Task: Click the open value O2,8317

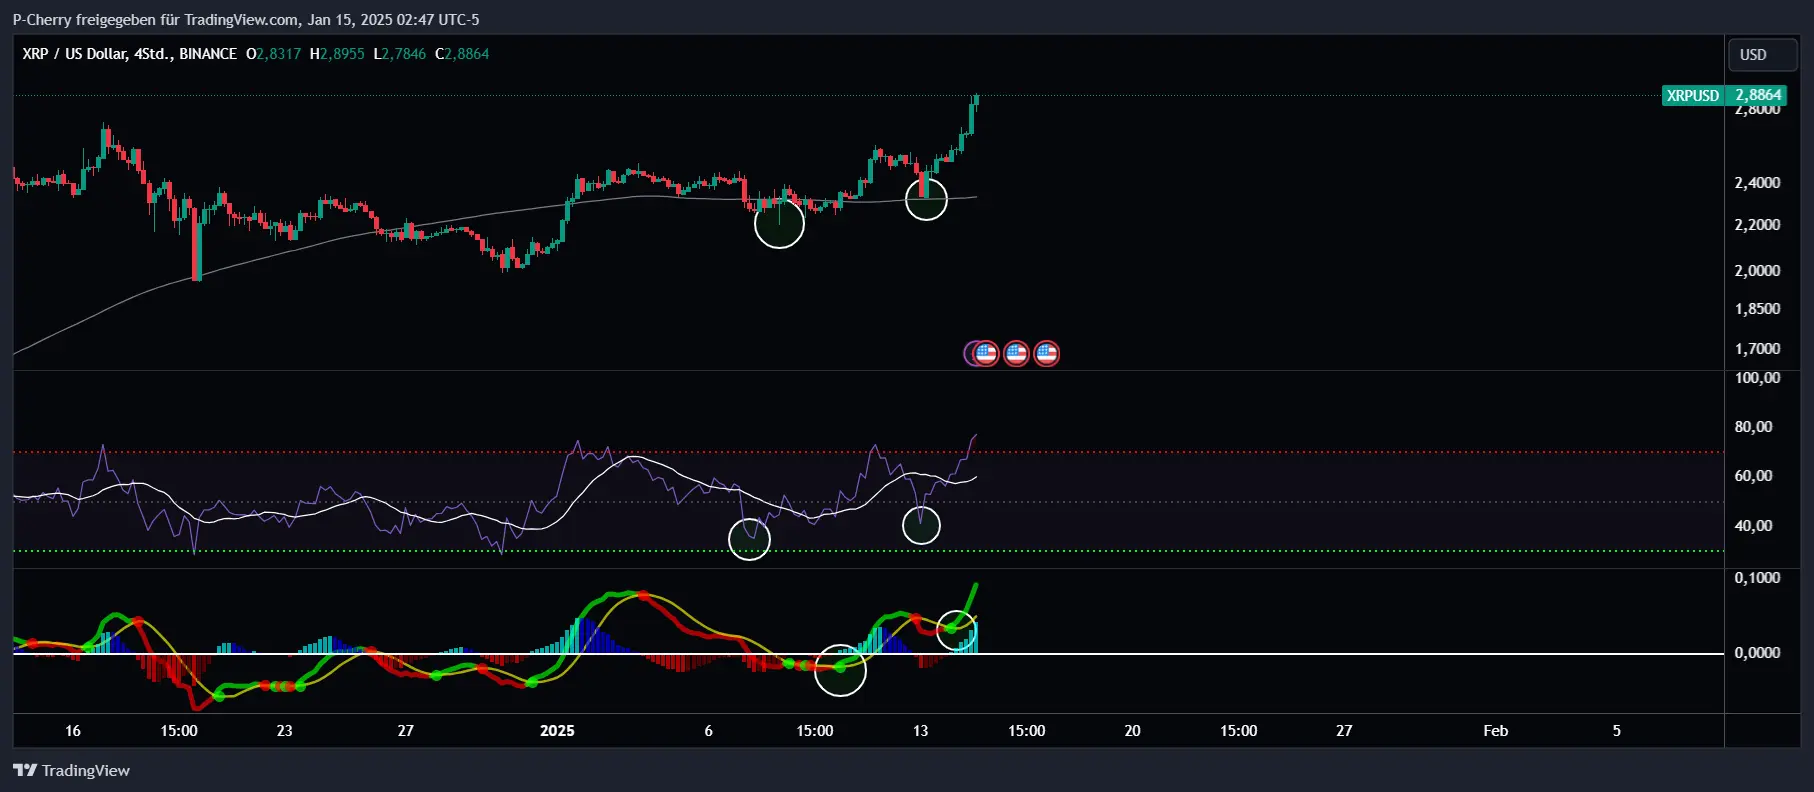Action: coord(273,54)
